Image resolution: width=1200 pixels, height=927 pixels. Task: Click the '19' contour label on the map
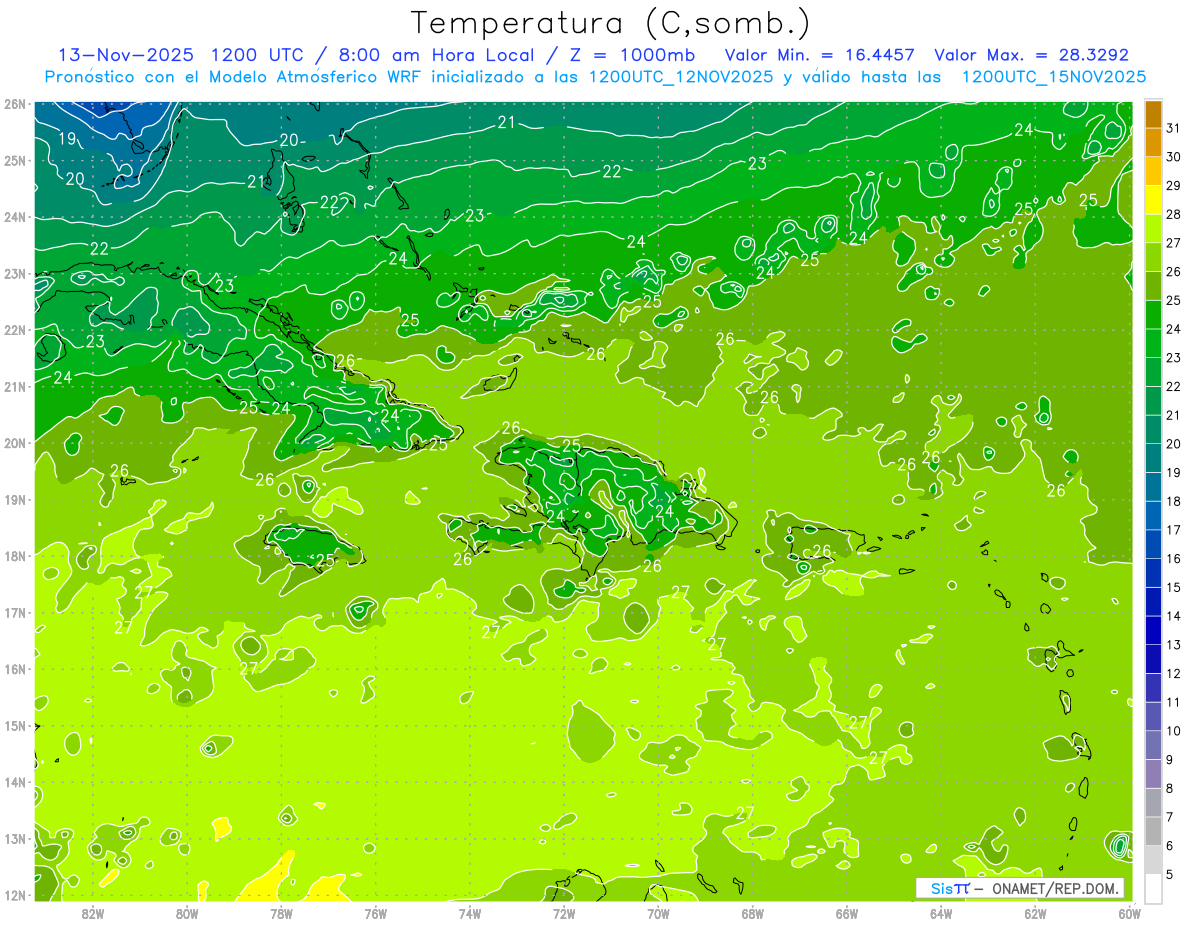68,139
